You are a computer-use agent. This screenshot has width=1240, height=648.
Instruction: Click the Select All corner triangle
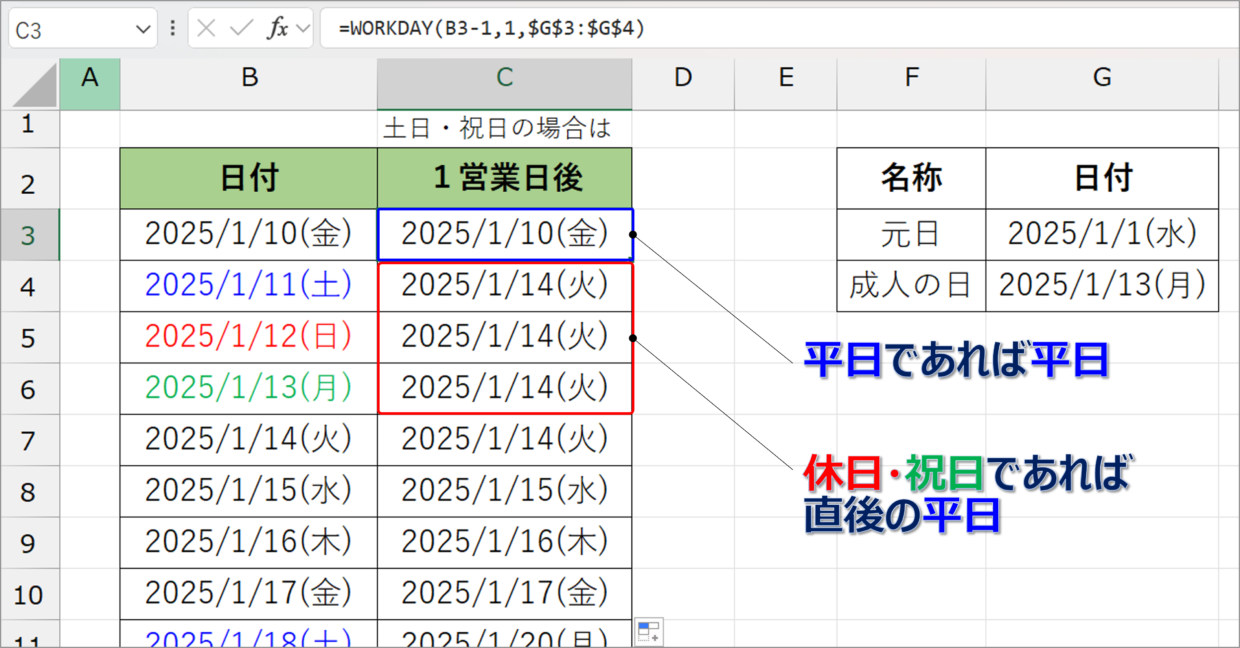pos(30,84)
